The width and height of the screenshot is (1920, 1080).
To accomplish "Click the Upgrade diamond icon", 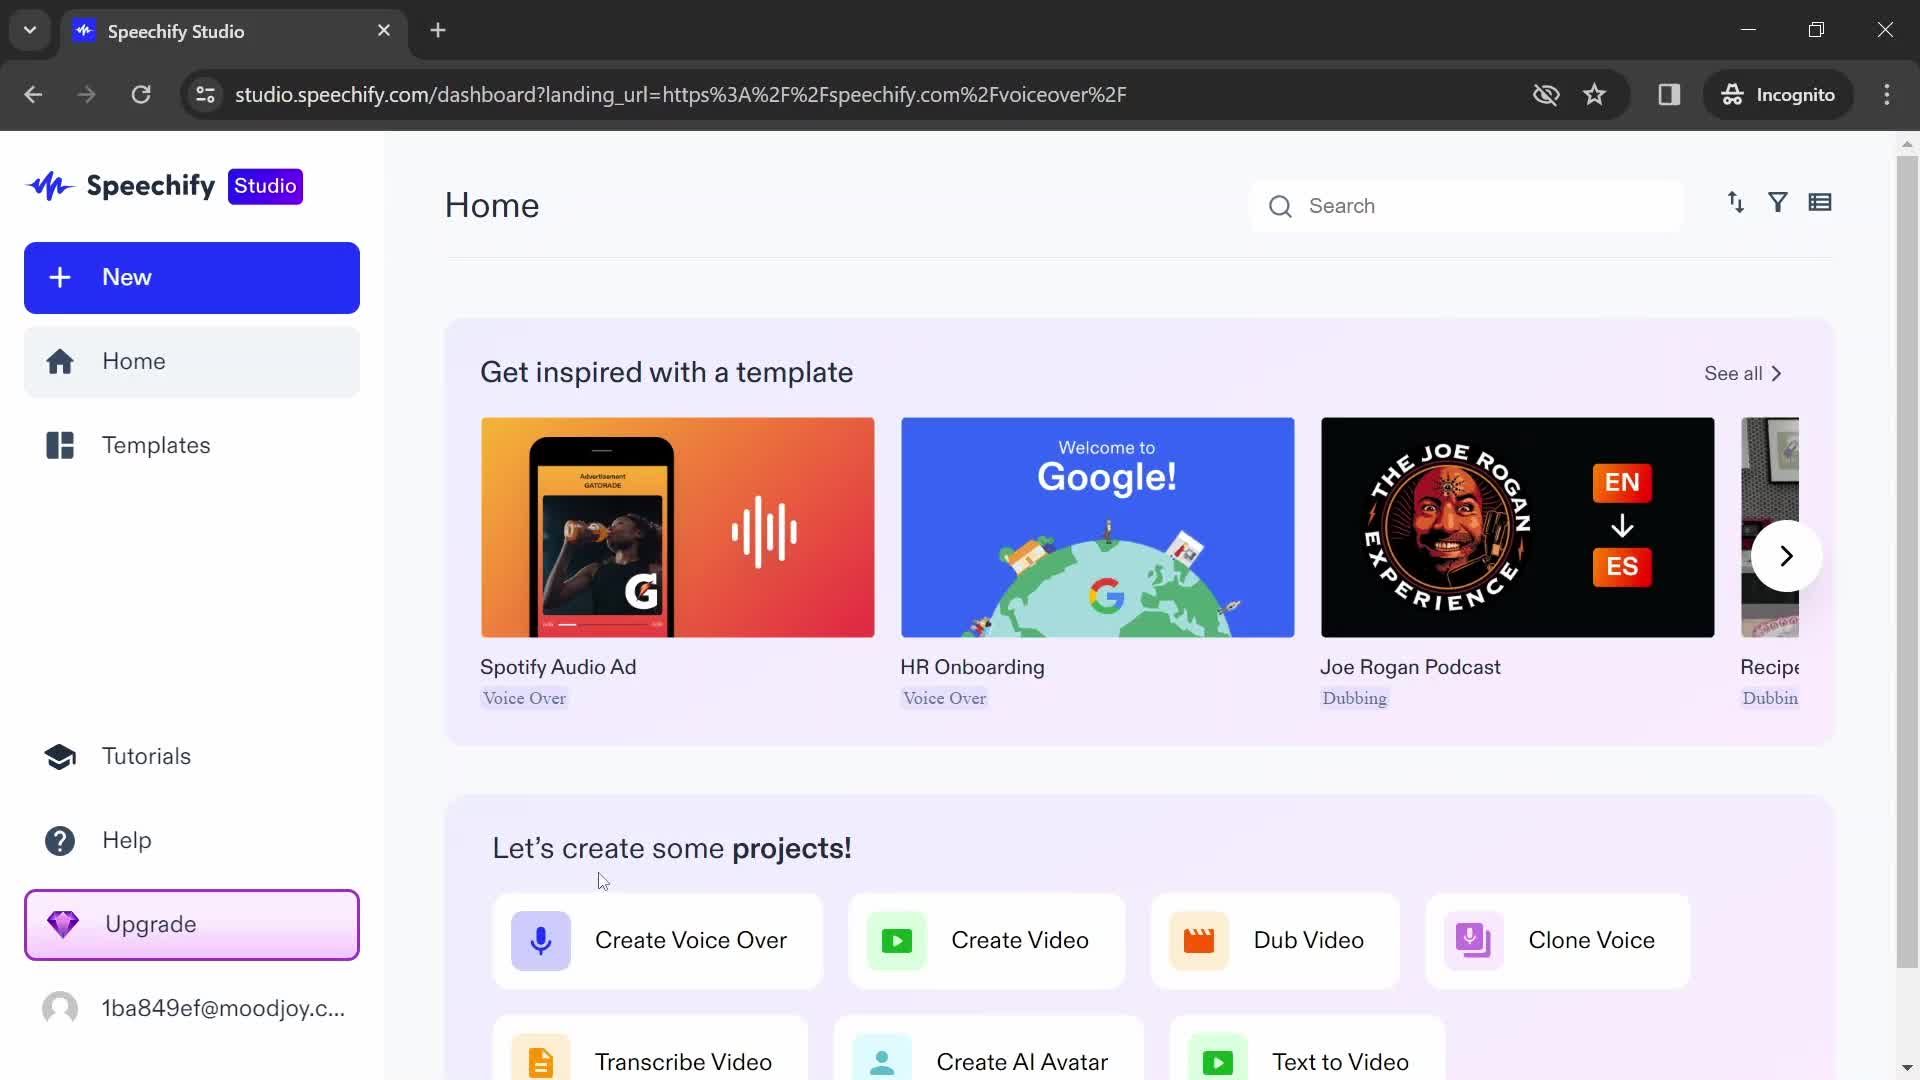I will (63, 925).
